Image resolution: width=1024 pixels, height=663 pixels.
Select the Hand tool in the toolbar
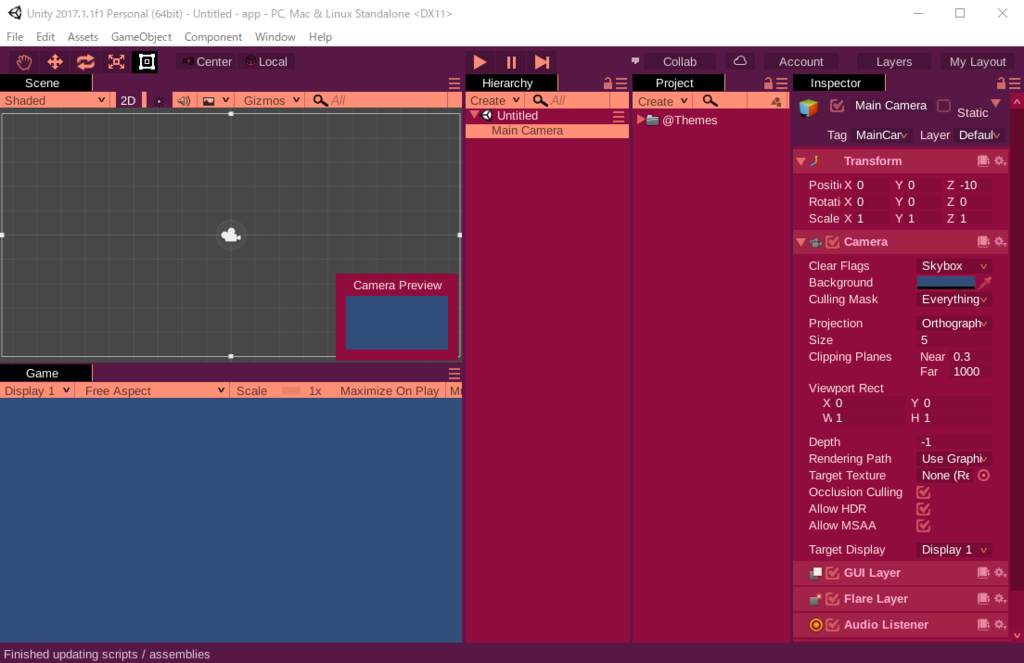coord(24,61)
